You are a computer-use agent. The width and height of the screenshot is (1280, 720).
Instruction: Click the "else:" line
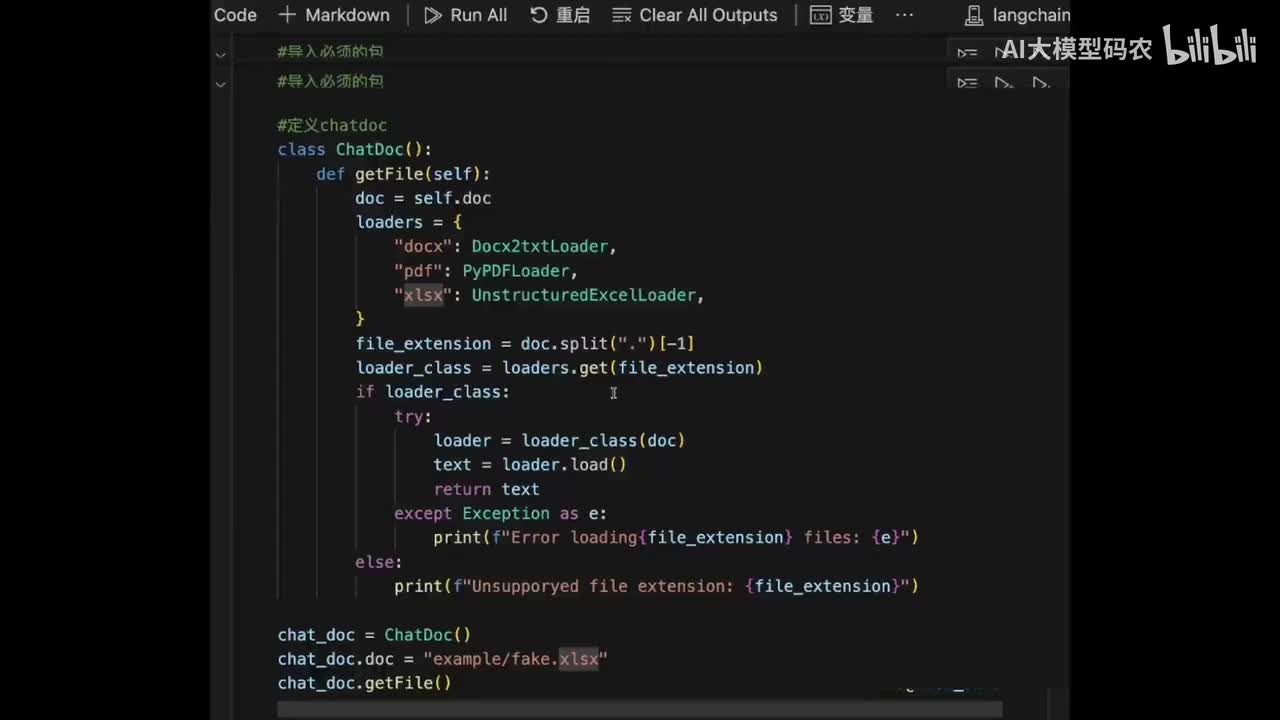(x=379, y=562)
